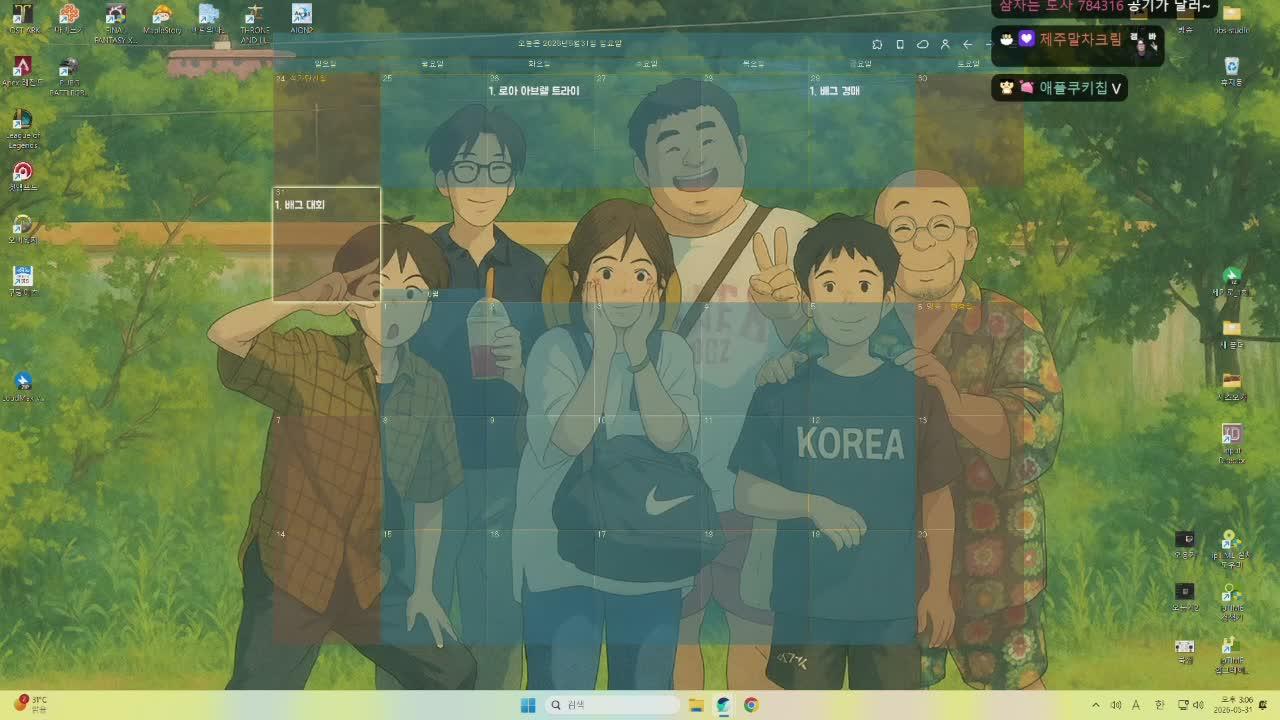
Task: Open the desktop shortcut with blue arrow circle icon
Action: tap(22, 386)
